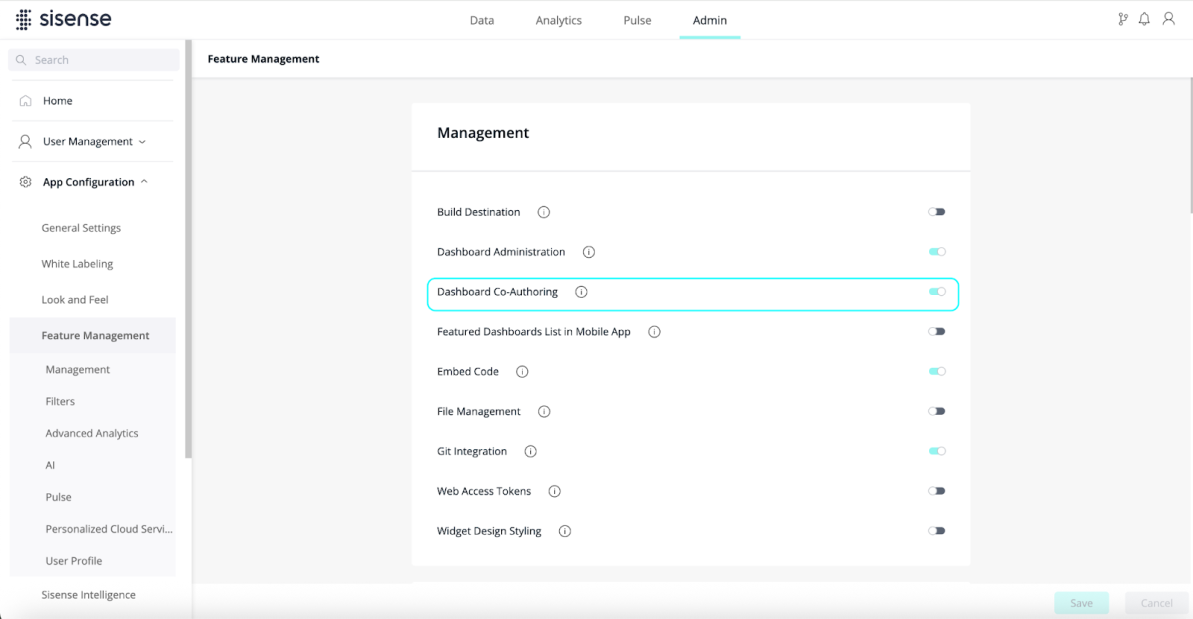Click info icon next to Web Access Tokens

[x=555, y=491]
